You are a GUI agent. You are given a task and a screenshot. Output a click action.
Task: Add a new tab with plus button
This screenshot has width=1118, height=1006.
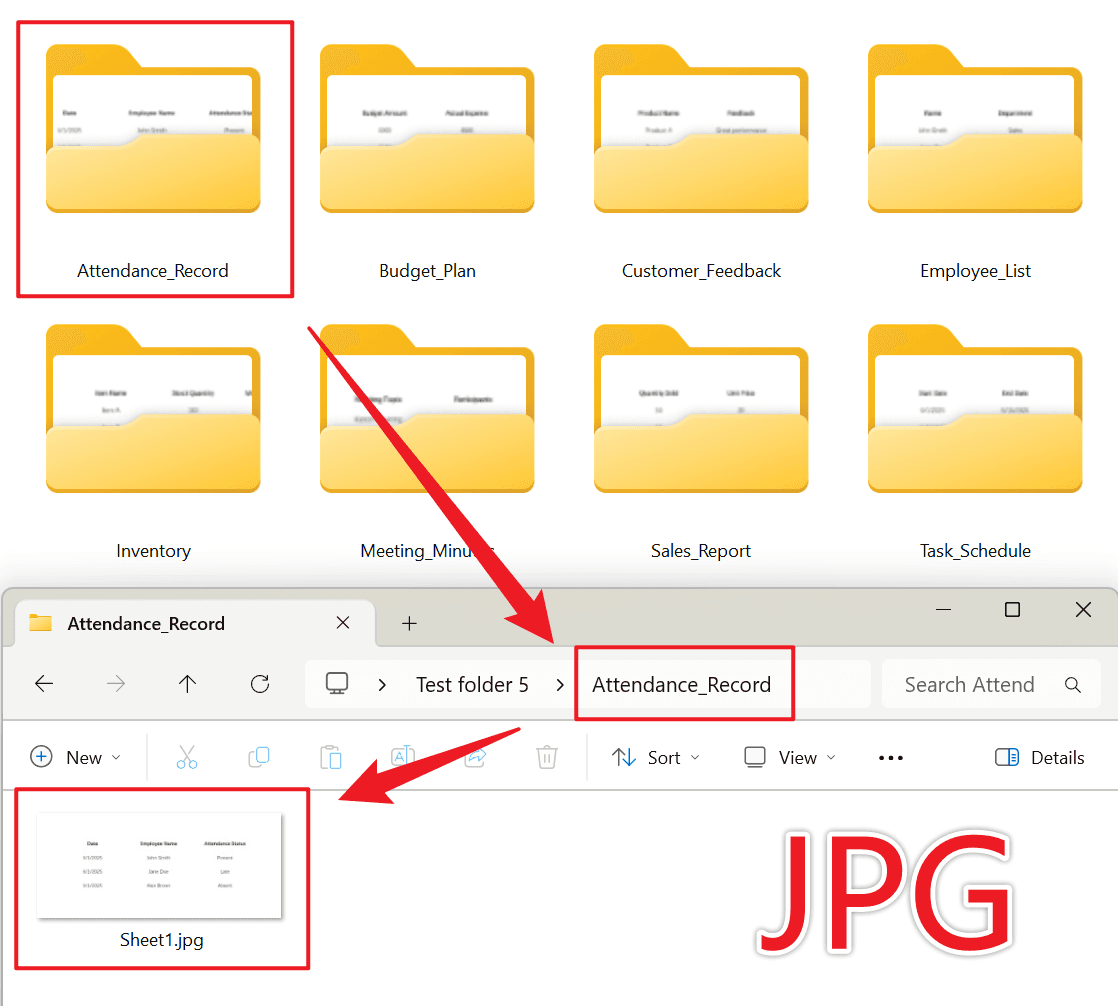(x=409, y=624)
